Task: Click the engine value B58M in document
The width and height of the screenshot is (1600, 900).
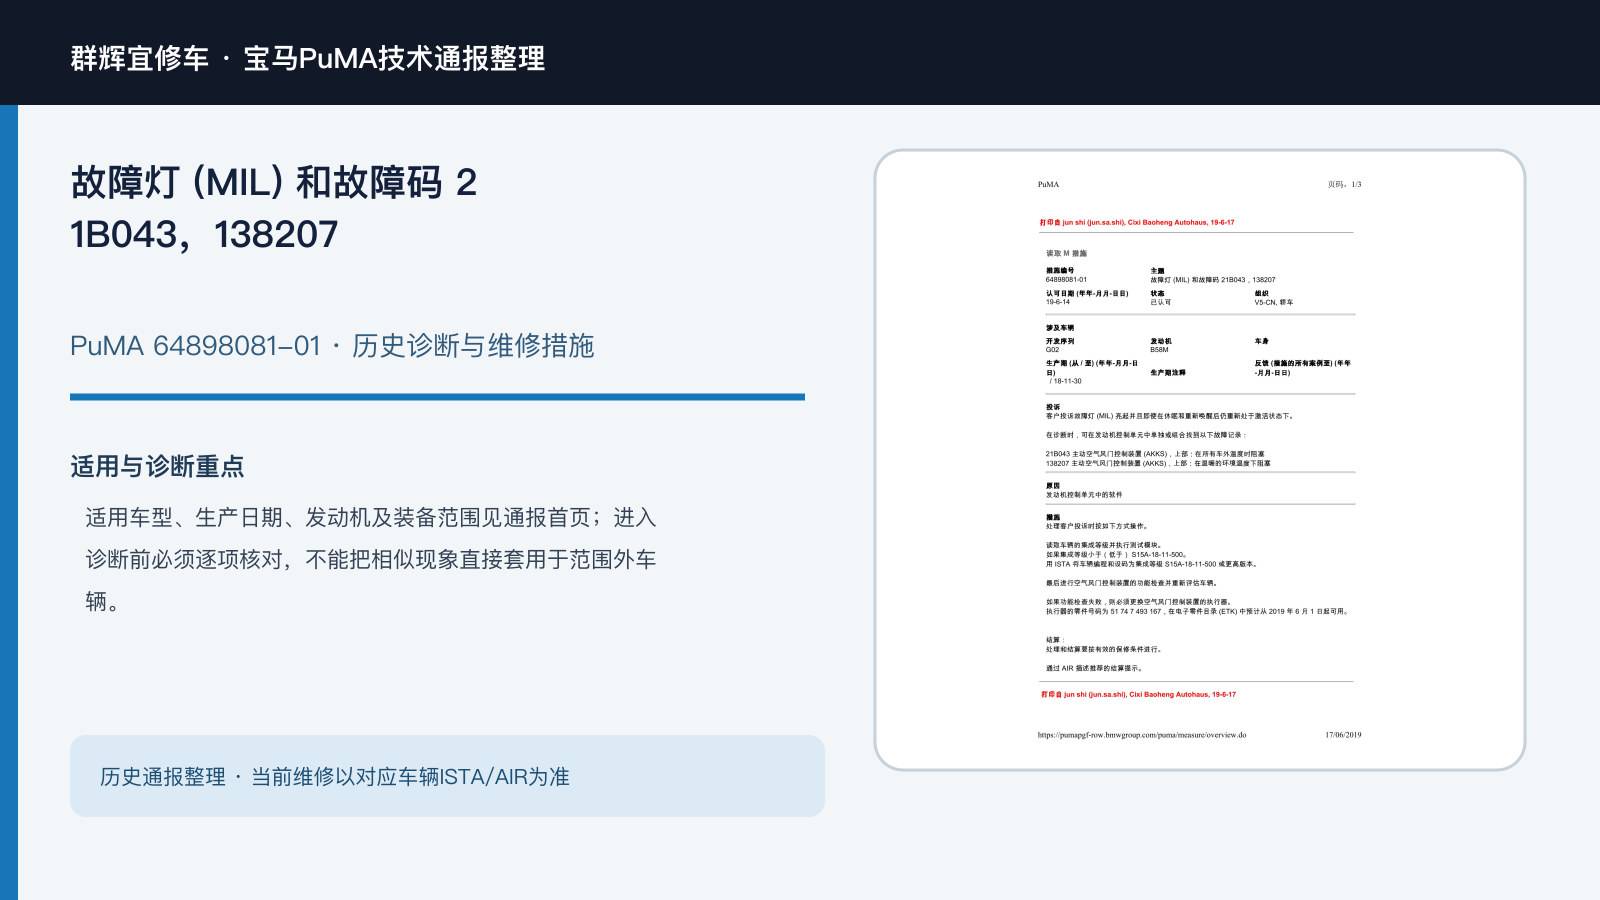Action: (1159, 350)
